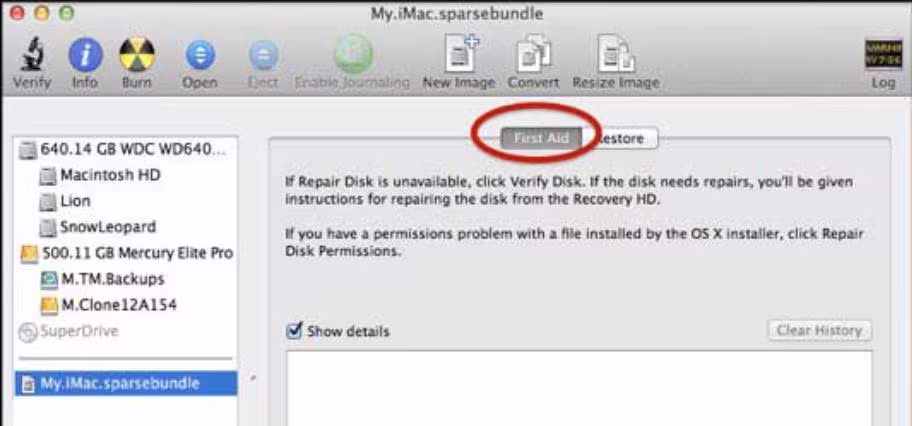Uncheck the Show details checkbox
The width and height of the screenshot is (912, 426).
(x=295, y=331)
